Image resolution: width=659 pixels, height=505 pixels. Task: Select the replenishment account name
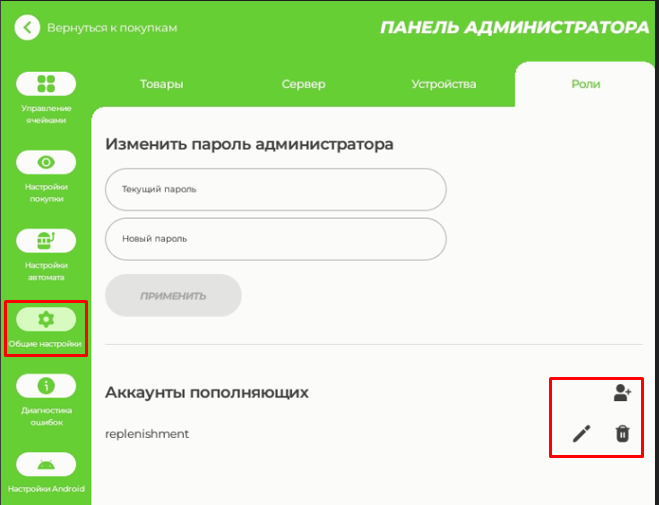pyautogui.click(x=147, y=434)
